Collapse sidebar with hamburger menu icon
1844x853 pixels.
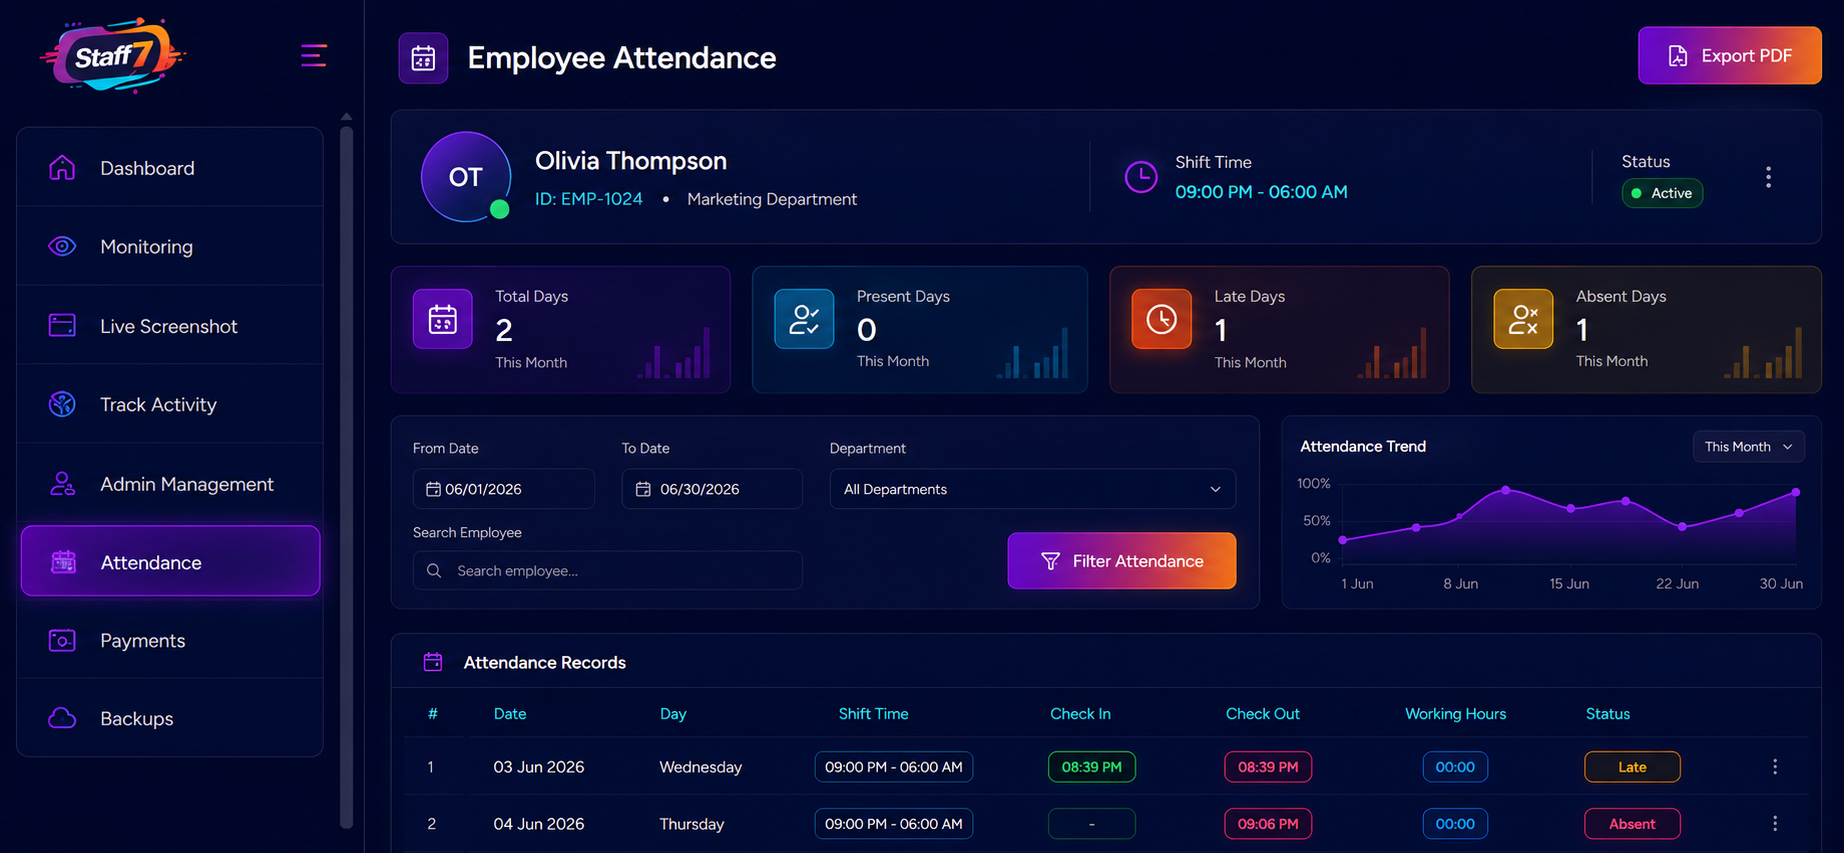tap(313, 55)
